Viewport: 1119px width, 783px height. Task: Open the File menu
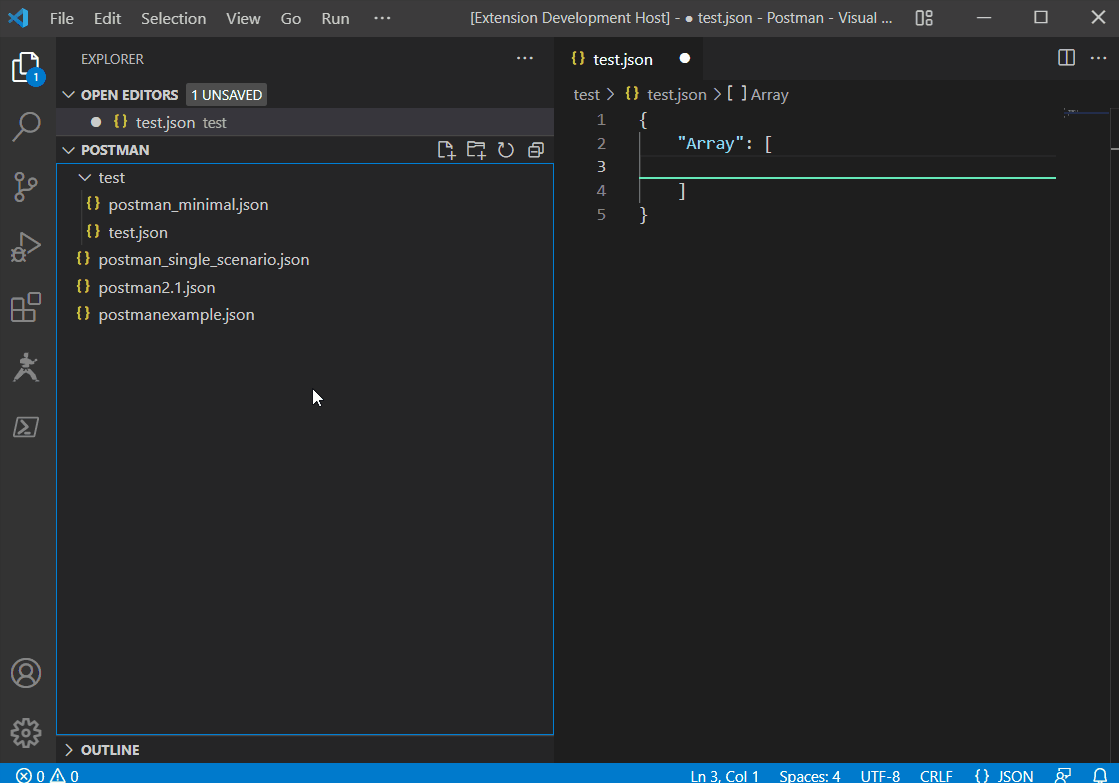point(61,18)
